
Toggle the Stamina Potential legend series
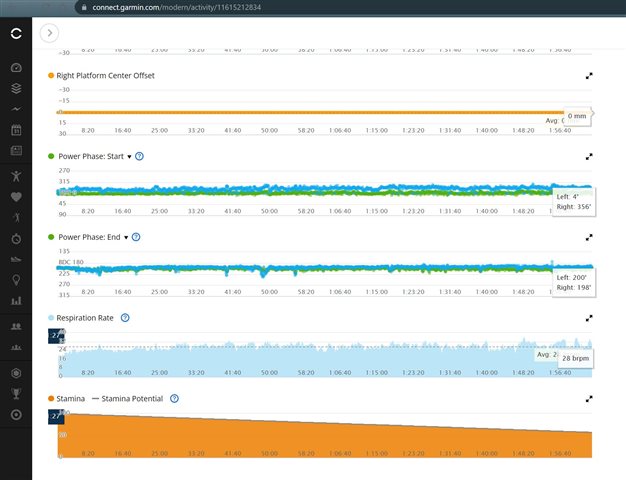point(128,398)
